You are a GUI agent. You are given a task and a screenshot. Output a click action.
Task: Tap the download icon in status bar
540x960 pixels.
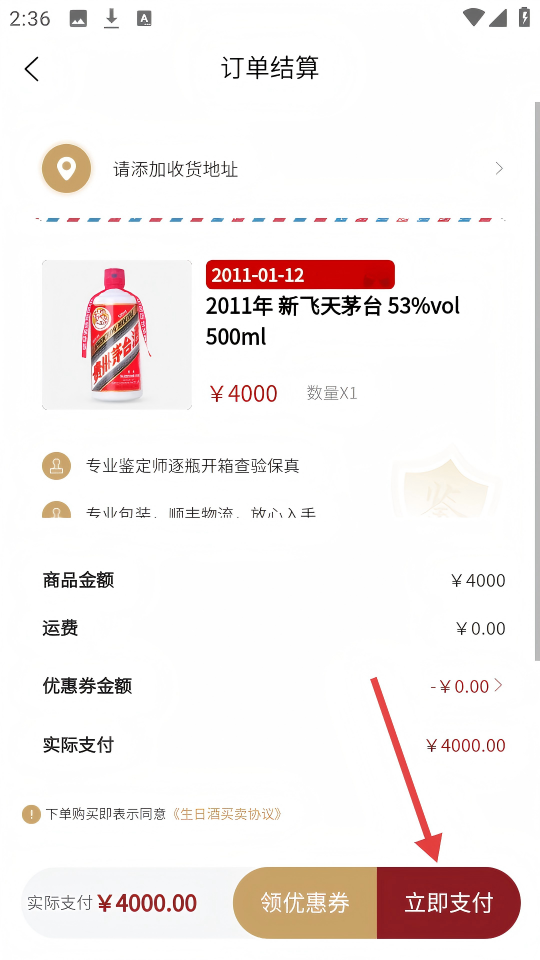111,18
